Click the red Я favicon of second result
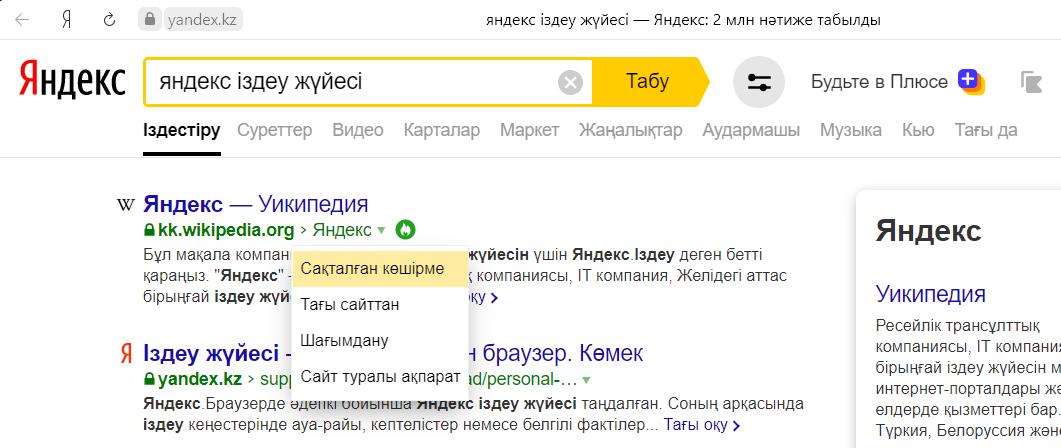This screenshot has width=1061, height=448. (x=126, y=353)
